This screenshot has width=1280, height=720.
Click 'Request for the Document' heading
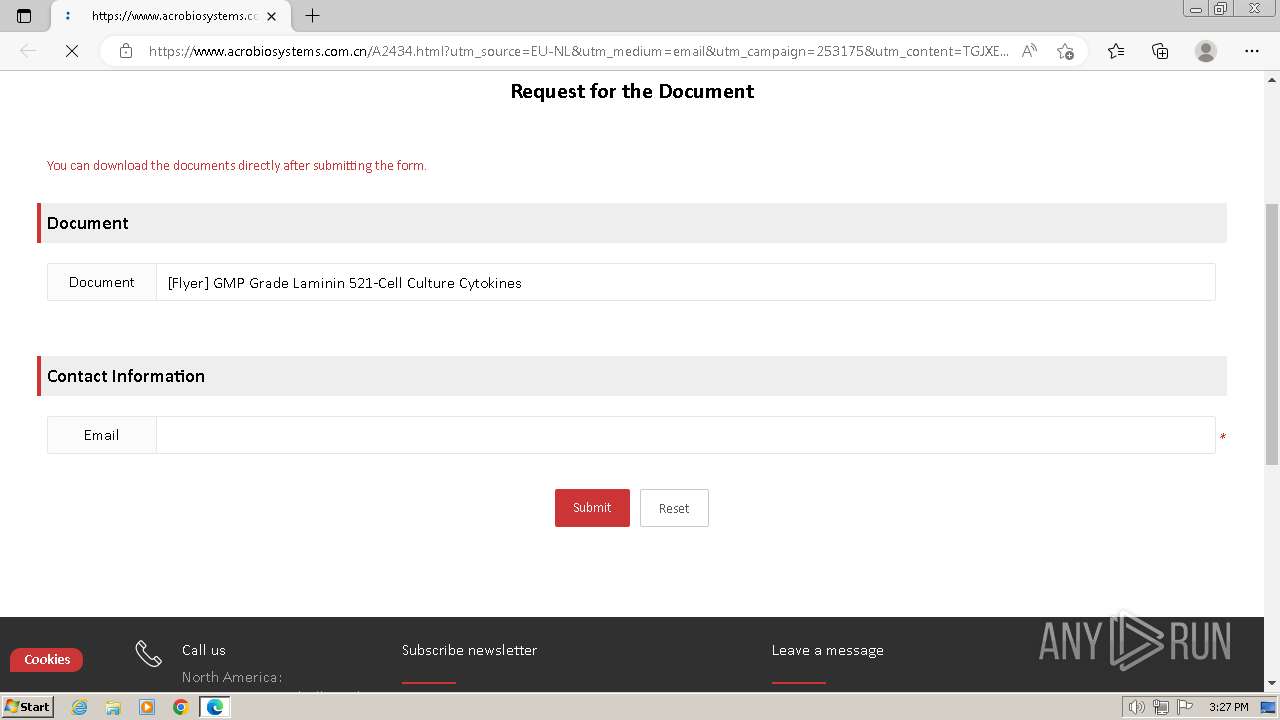coord(632,91)
